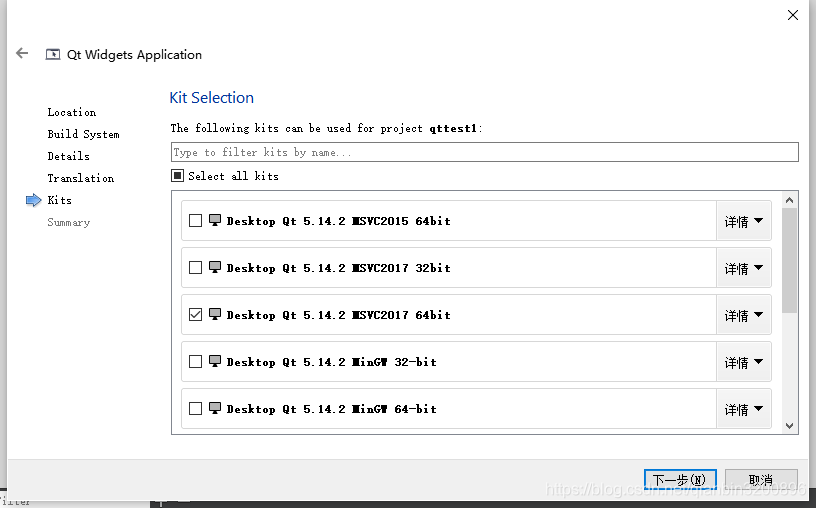Select the Translation wizard step
Image resolution: width=816 pixels, height=508 pixels.
(81, 178)
